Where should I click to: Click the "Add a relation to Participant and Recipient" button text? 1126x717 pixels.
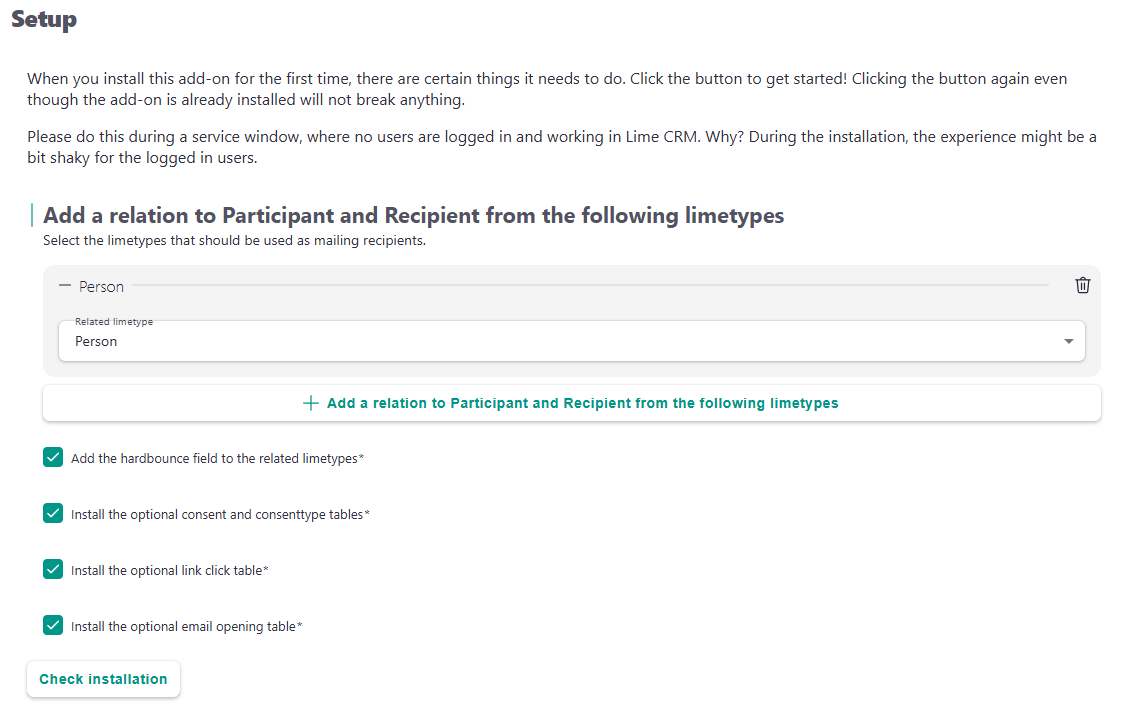(582, 403)
